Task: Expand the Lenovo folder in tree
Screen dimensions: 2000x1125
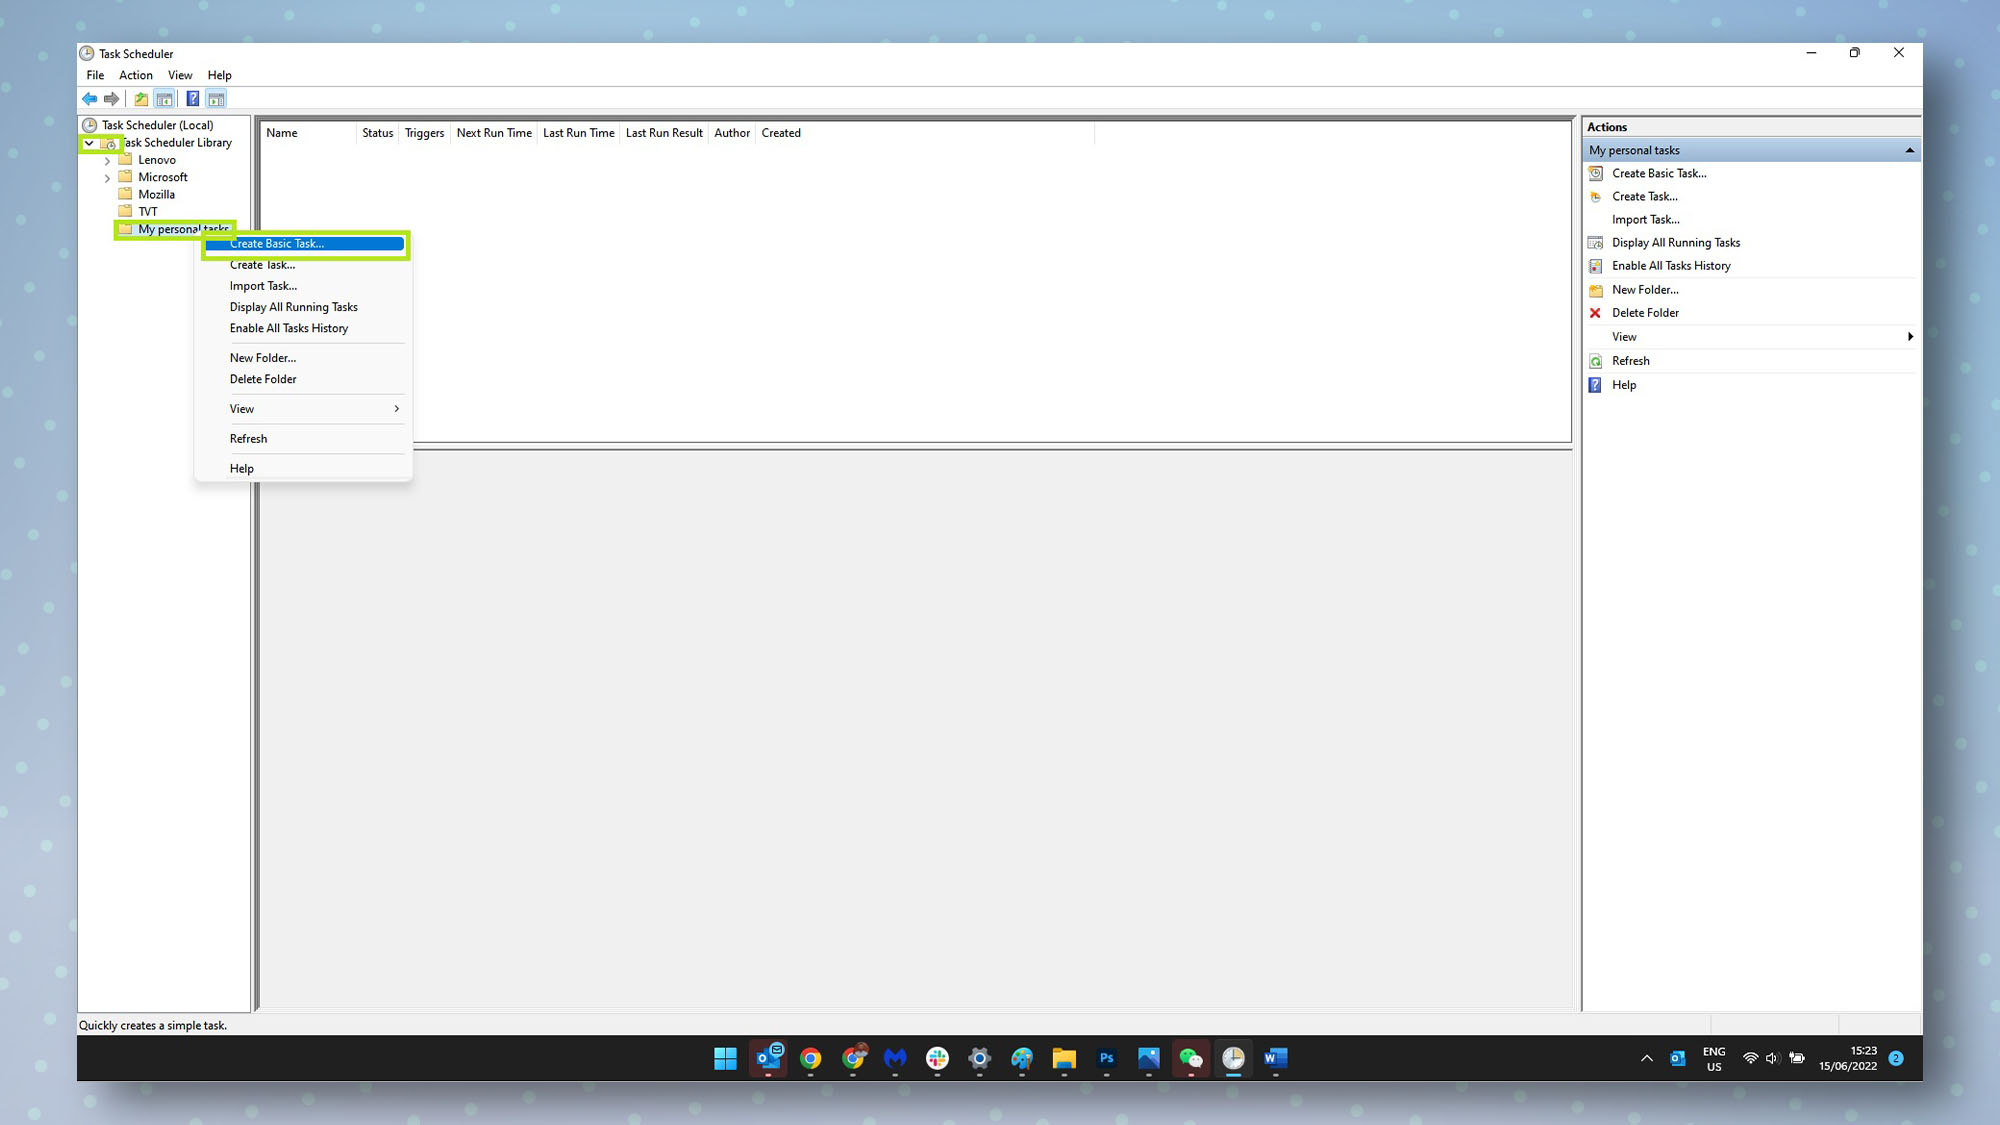Action: 107,161
